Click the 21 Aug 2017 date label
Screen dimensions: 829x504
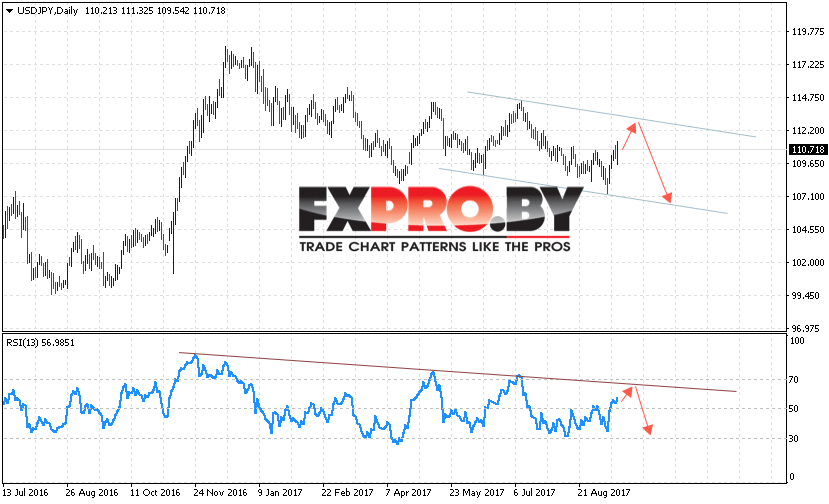[x=604, y=492]
